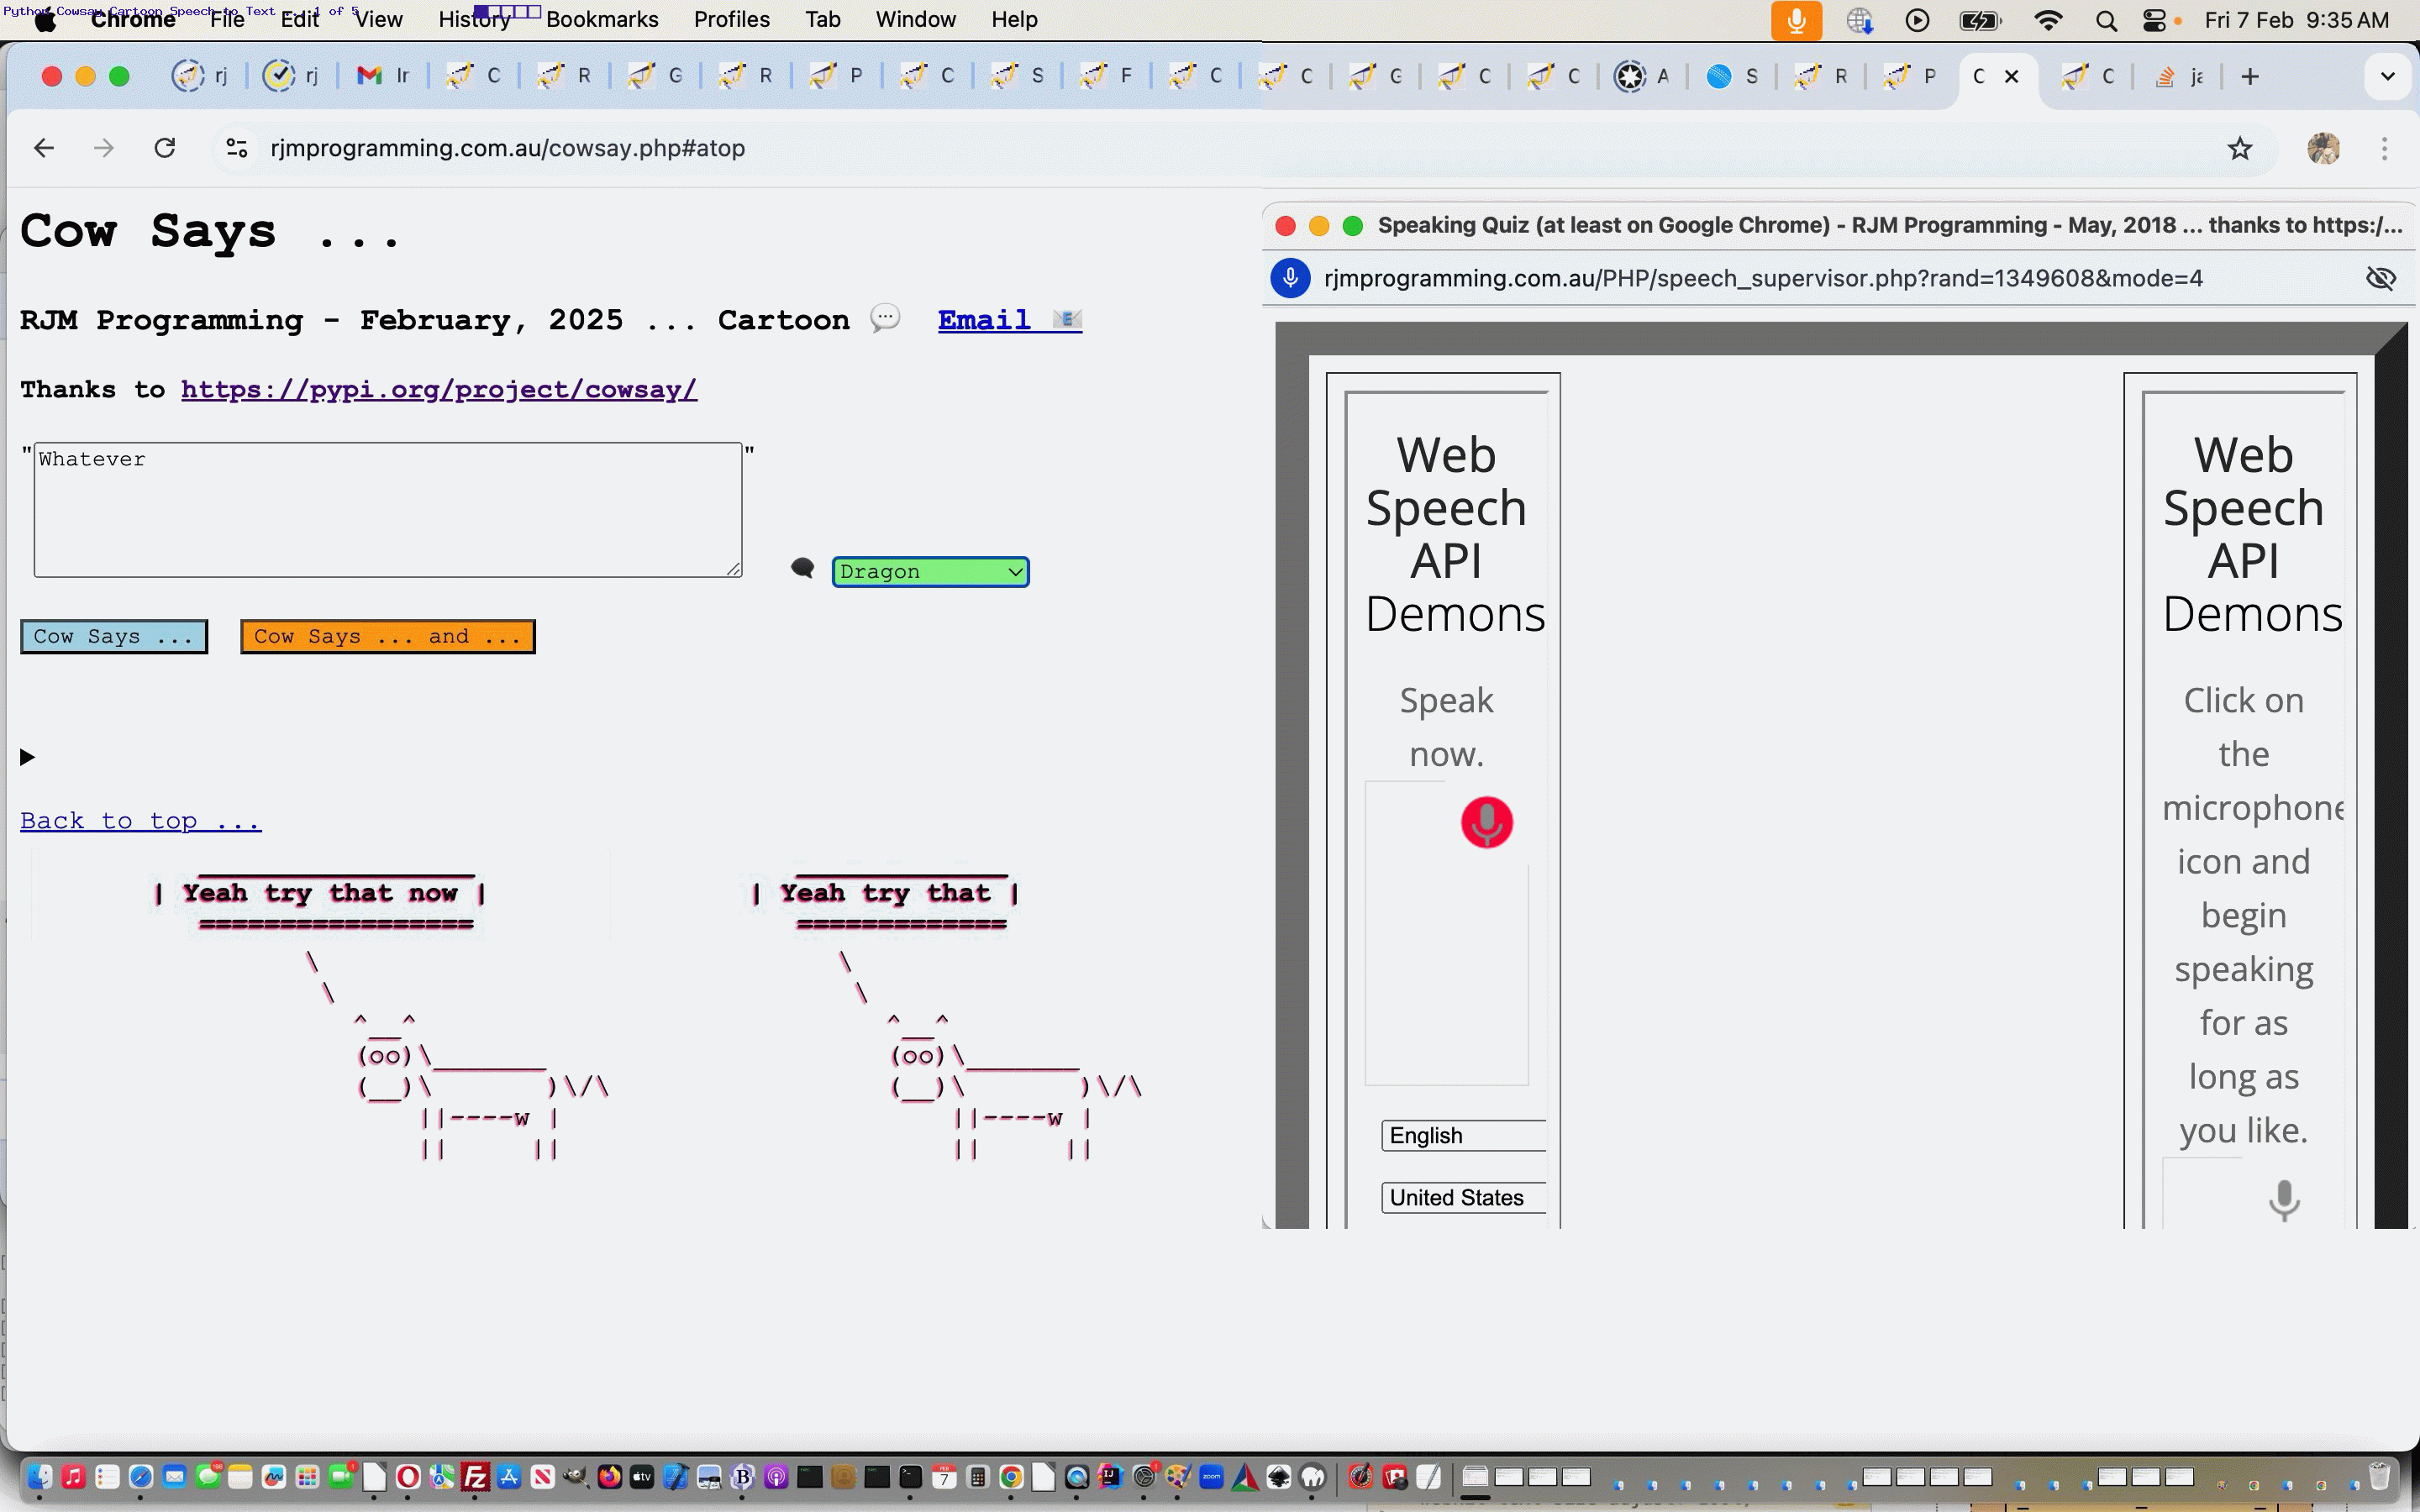Open Spotlight search in menu bar
Viewport: 2420px width, 1512px height.
[x=2106, y=20]
